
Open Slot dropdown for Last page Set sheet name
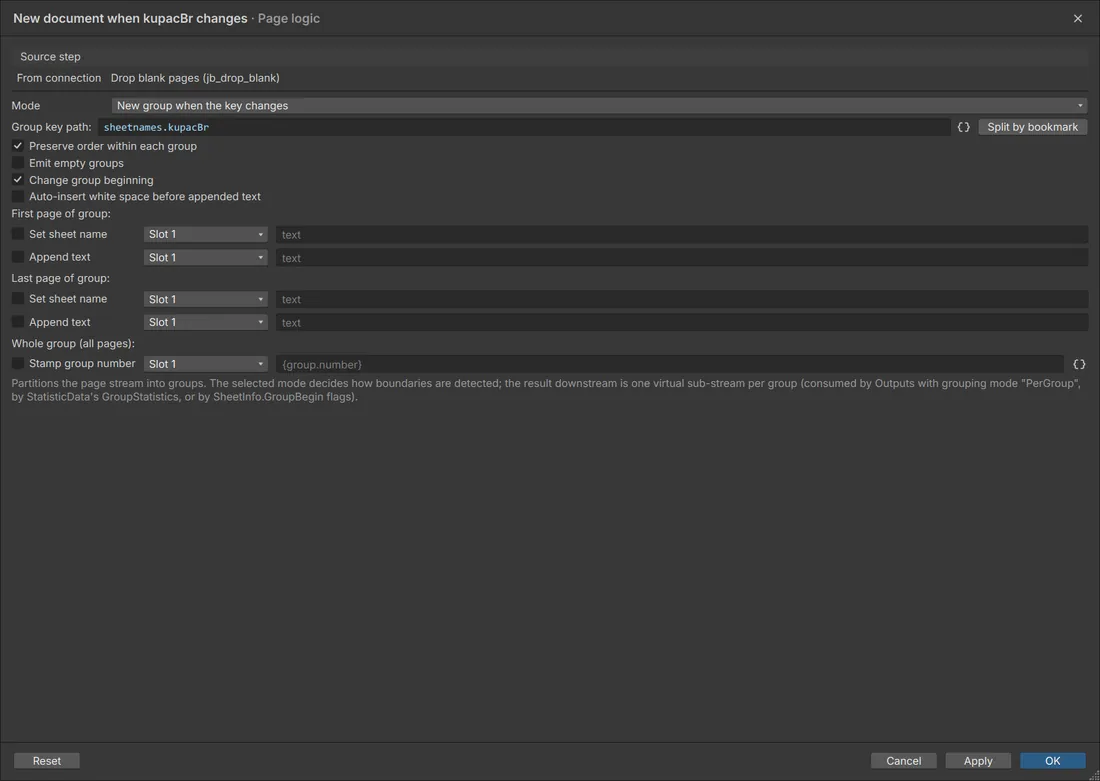206,299
